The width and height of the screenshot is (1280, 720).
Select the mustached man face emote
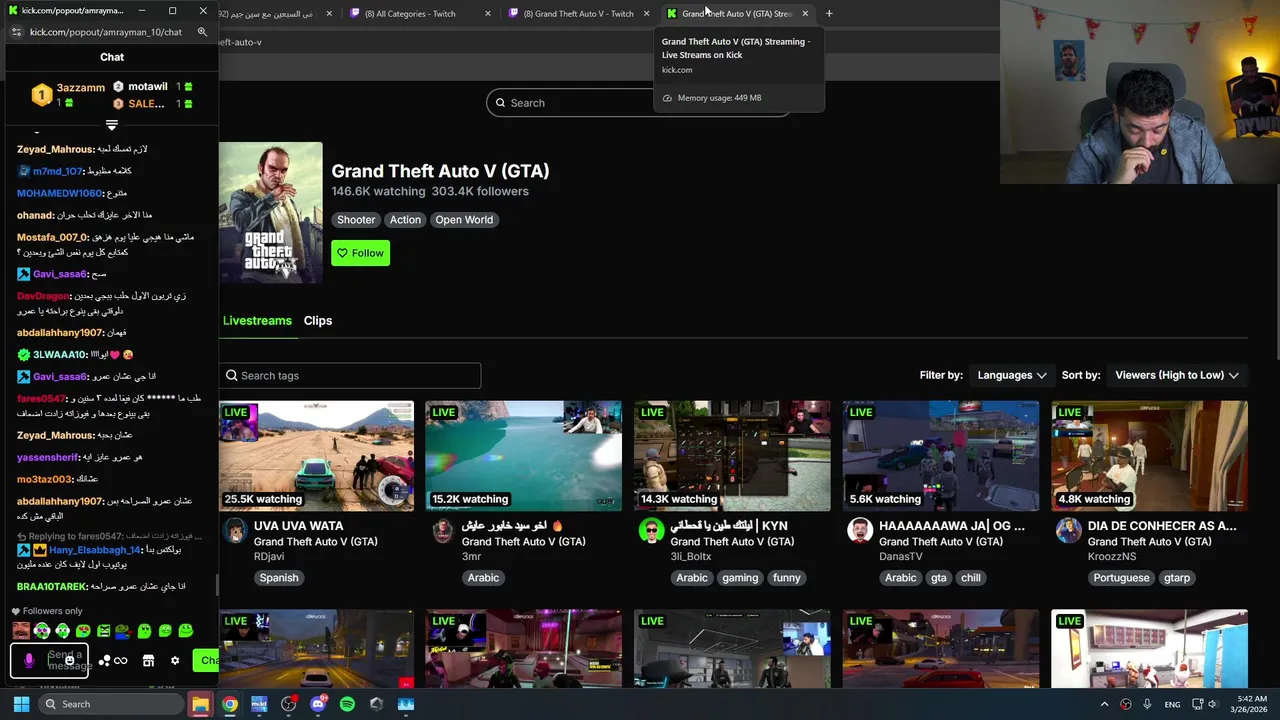21,630
